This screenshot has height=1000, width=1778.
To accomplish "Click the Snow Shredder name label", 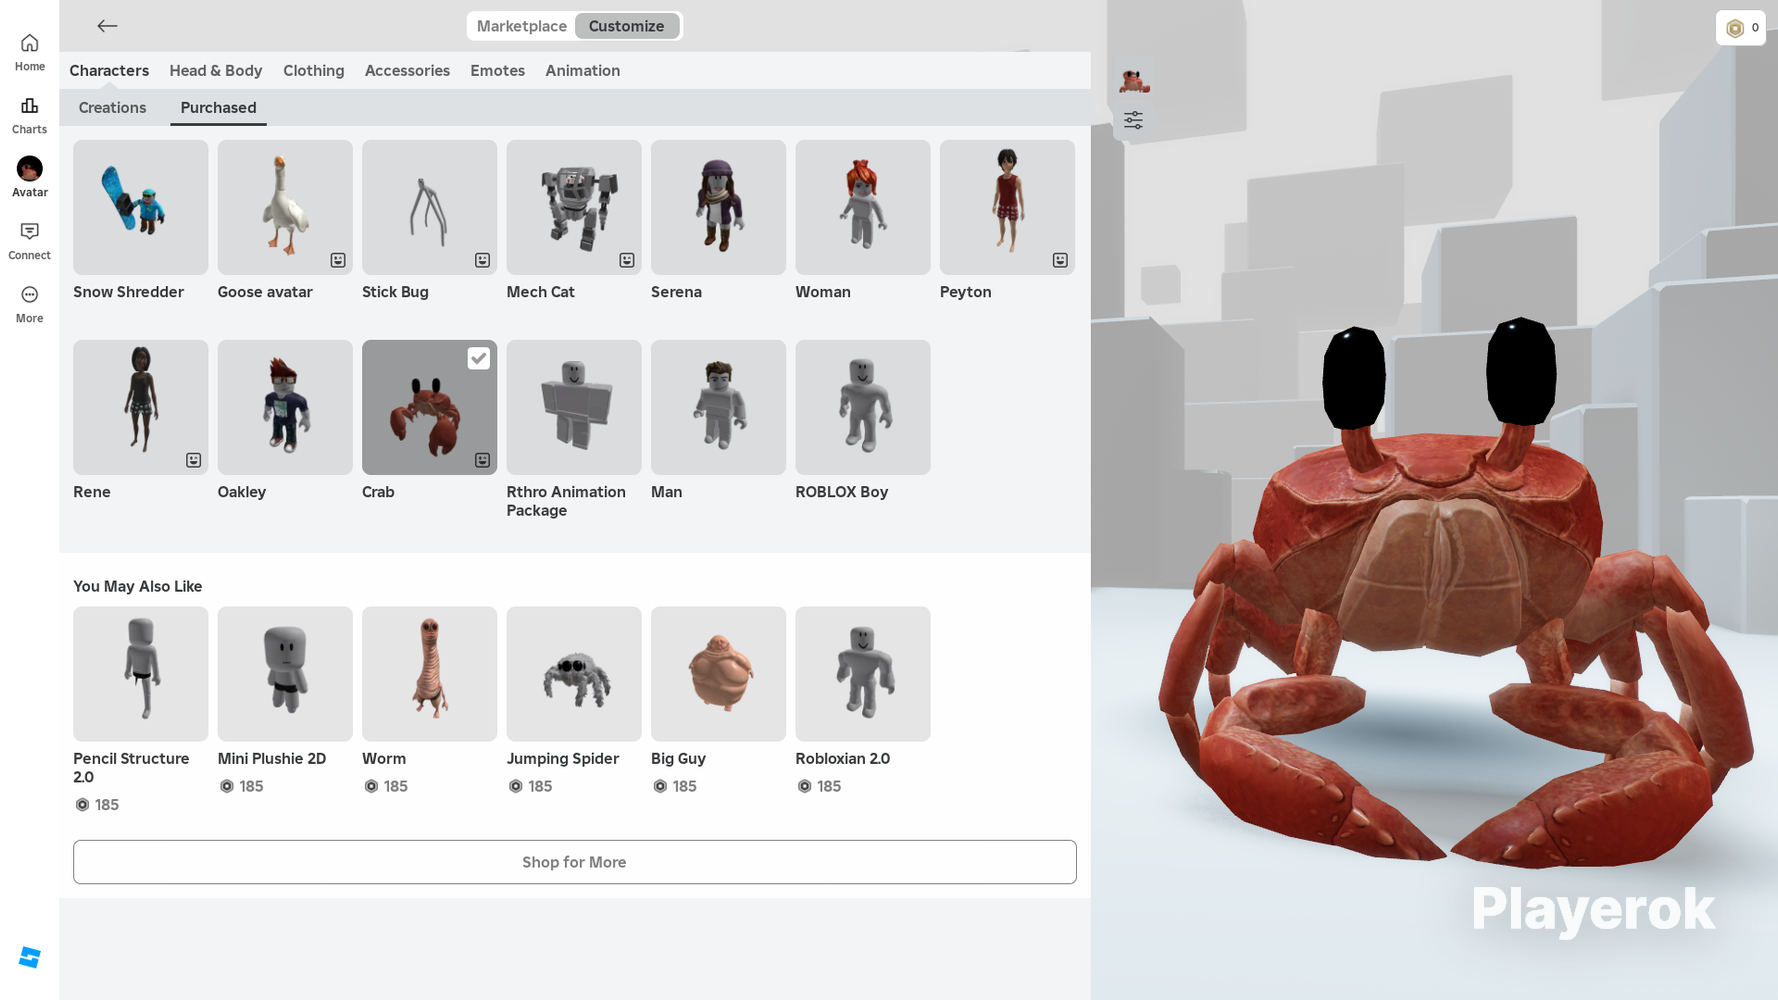I will point(128,292).
